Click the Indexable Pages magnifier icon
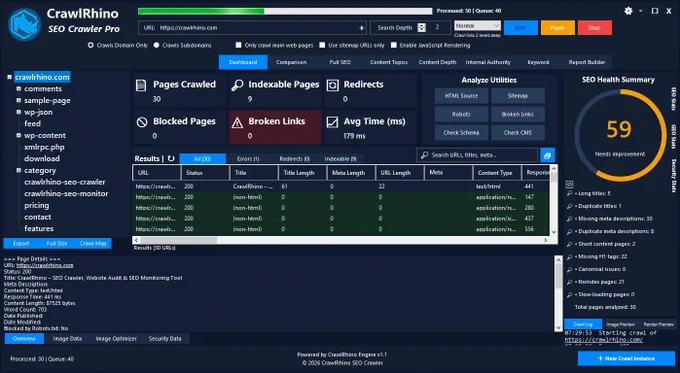Viewport: 680px width, 373px height. [x=237, y=85]
